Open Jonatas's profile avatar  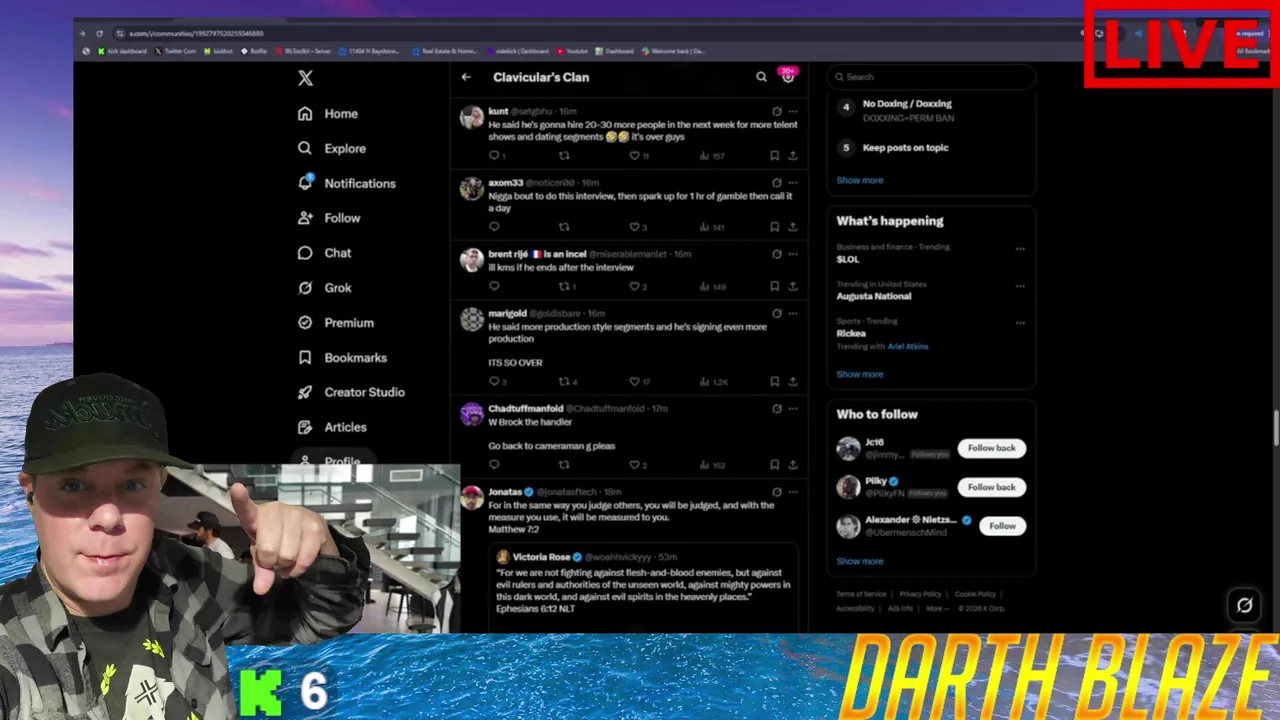coord(472,498)
